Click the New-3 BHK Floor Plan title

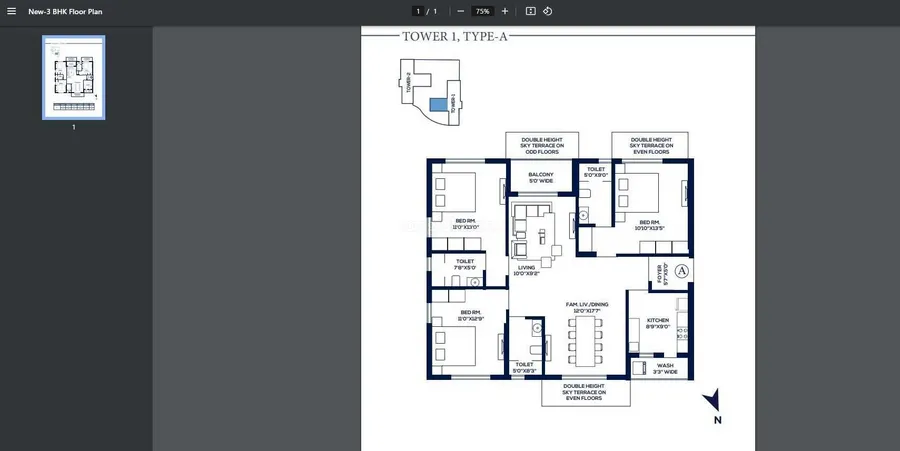click(x=65, y=11)
